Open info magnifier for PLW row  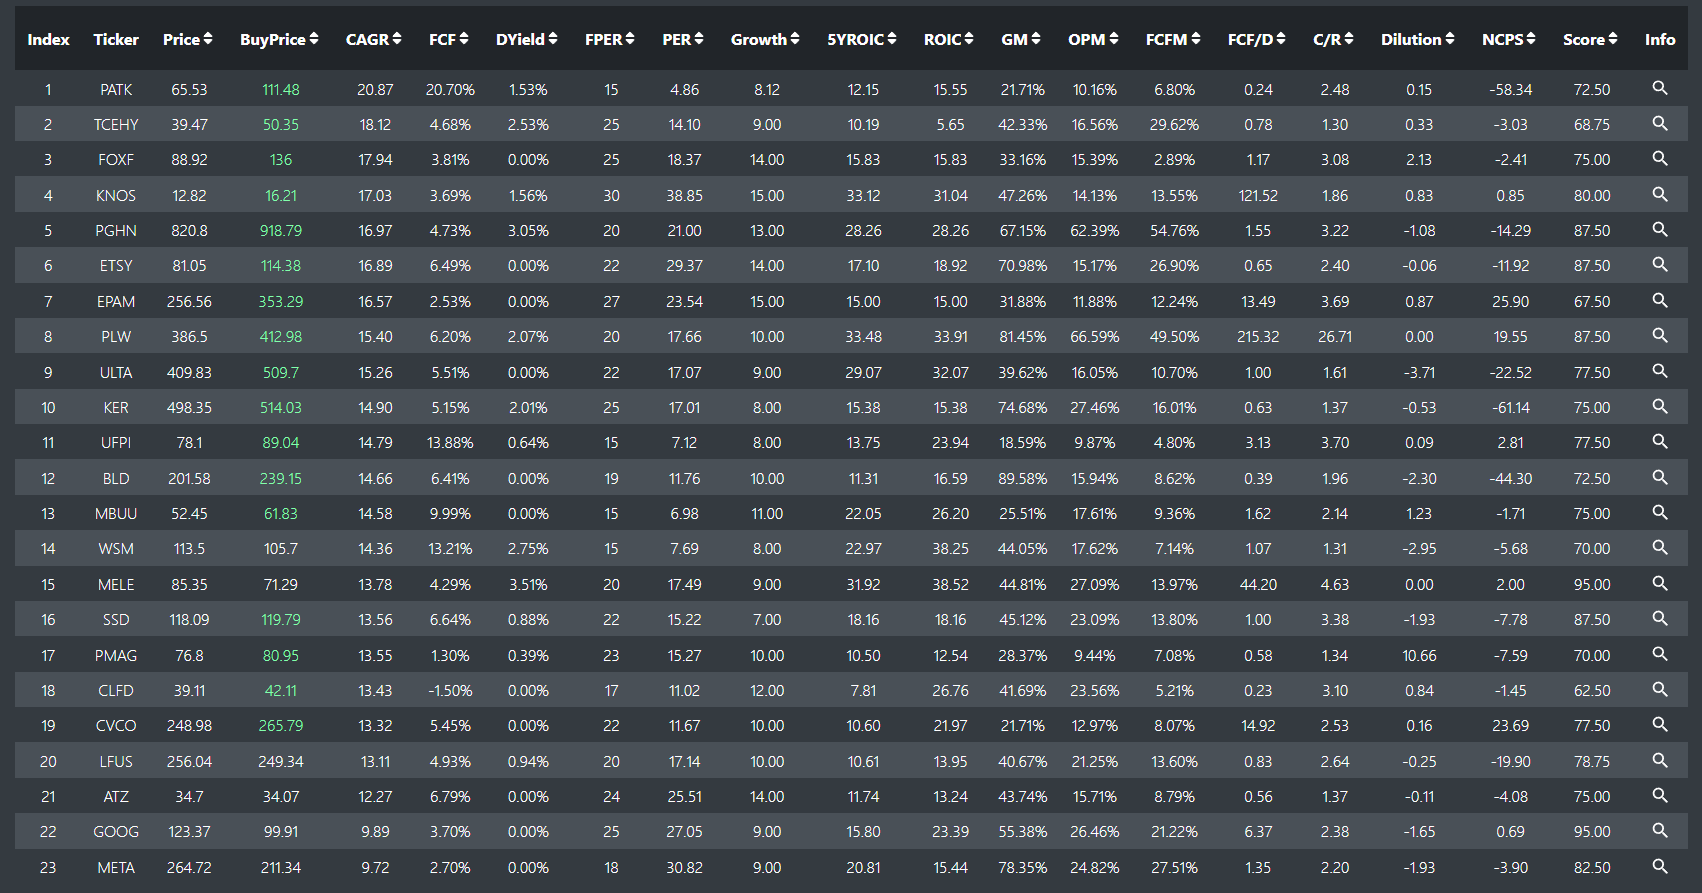point(1659,335)
